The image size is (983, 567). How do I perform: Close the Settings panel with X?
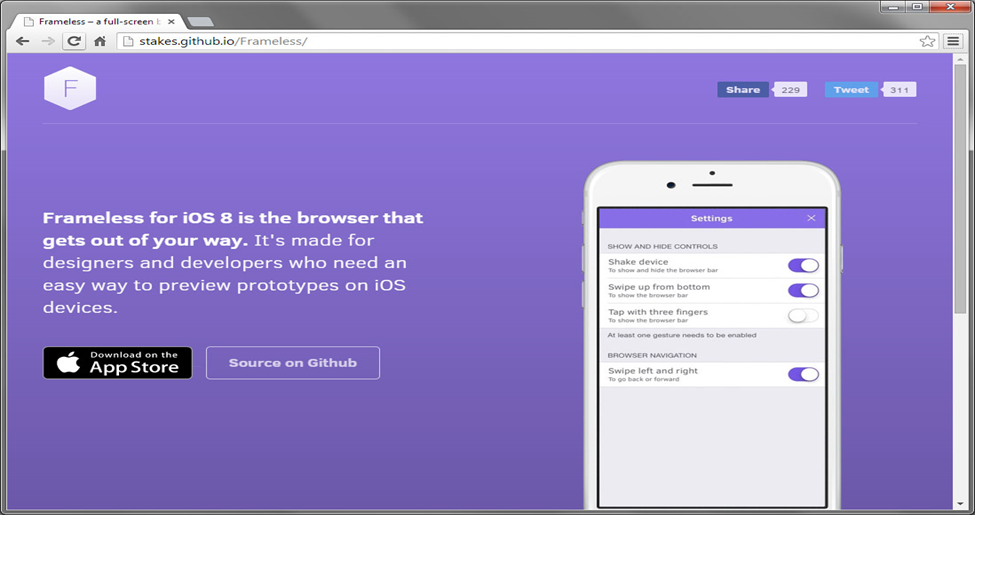[811, 218]
